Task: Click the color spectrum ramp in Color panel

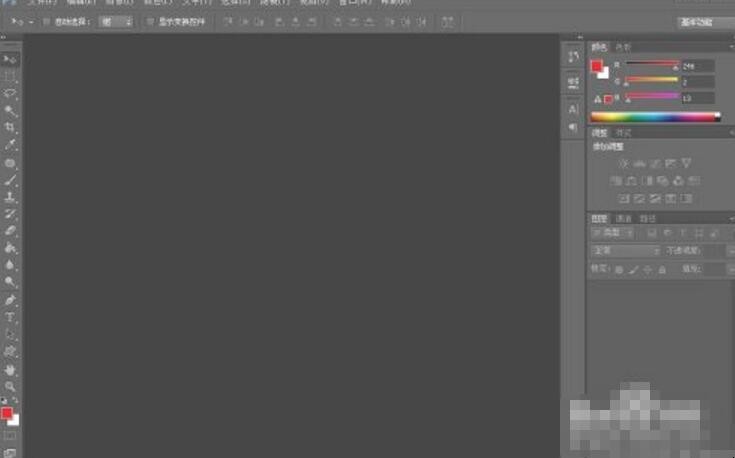Action: [655, 117]
